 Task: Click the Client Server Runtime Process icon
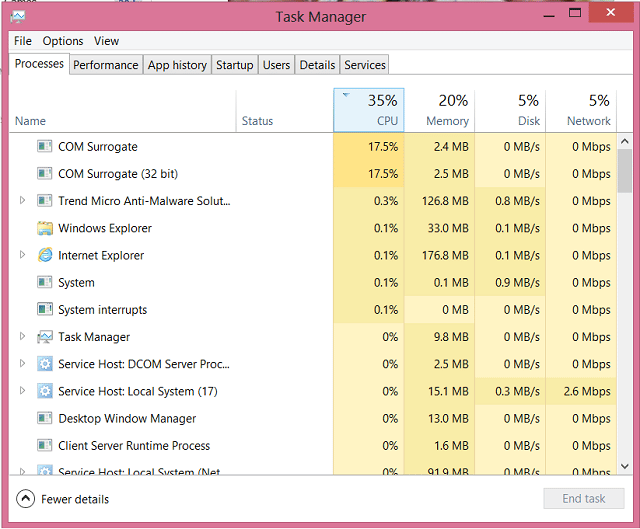[44, 445]
